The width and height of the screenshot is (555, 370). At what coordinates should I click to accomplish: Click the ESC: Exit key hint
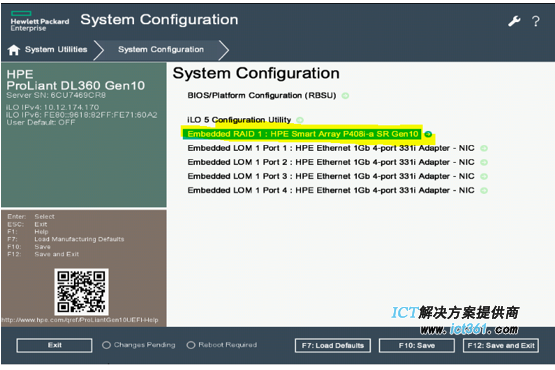(27, 224)
